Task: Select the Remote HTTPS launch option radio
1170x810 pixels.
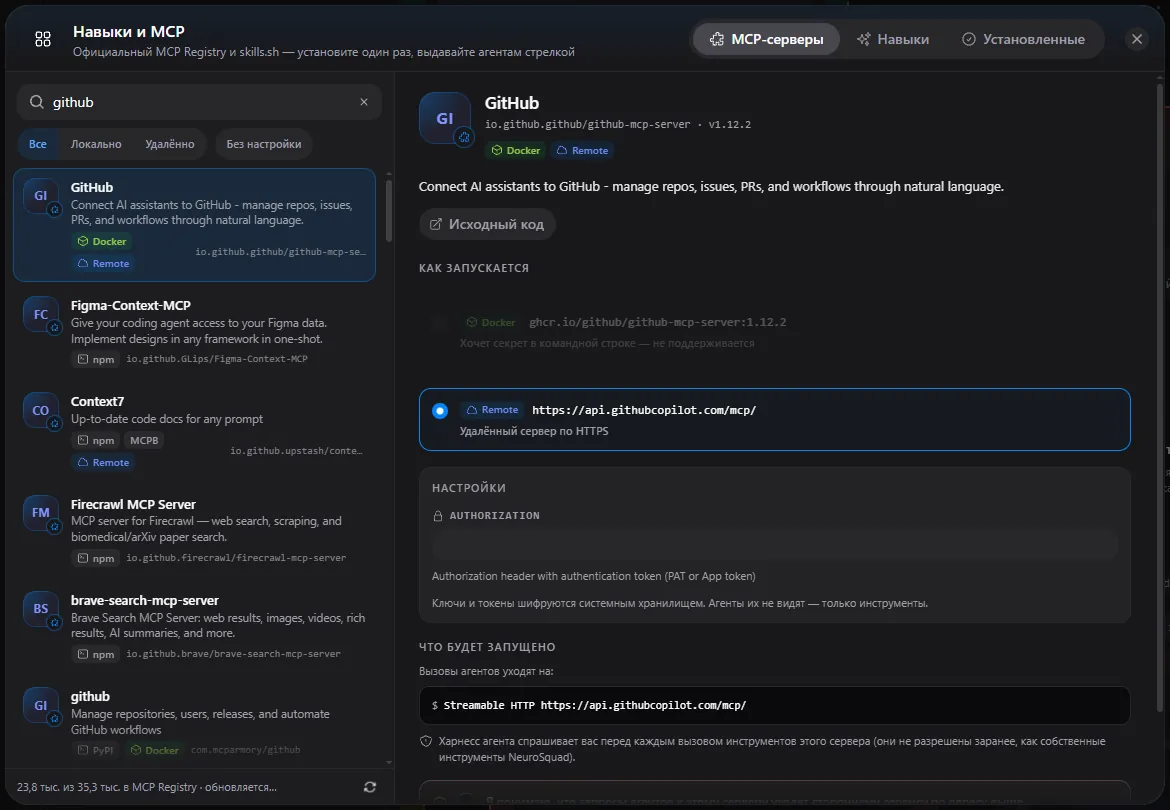Action: [440, 411]
